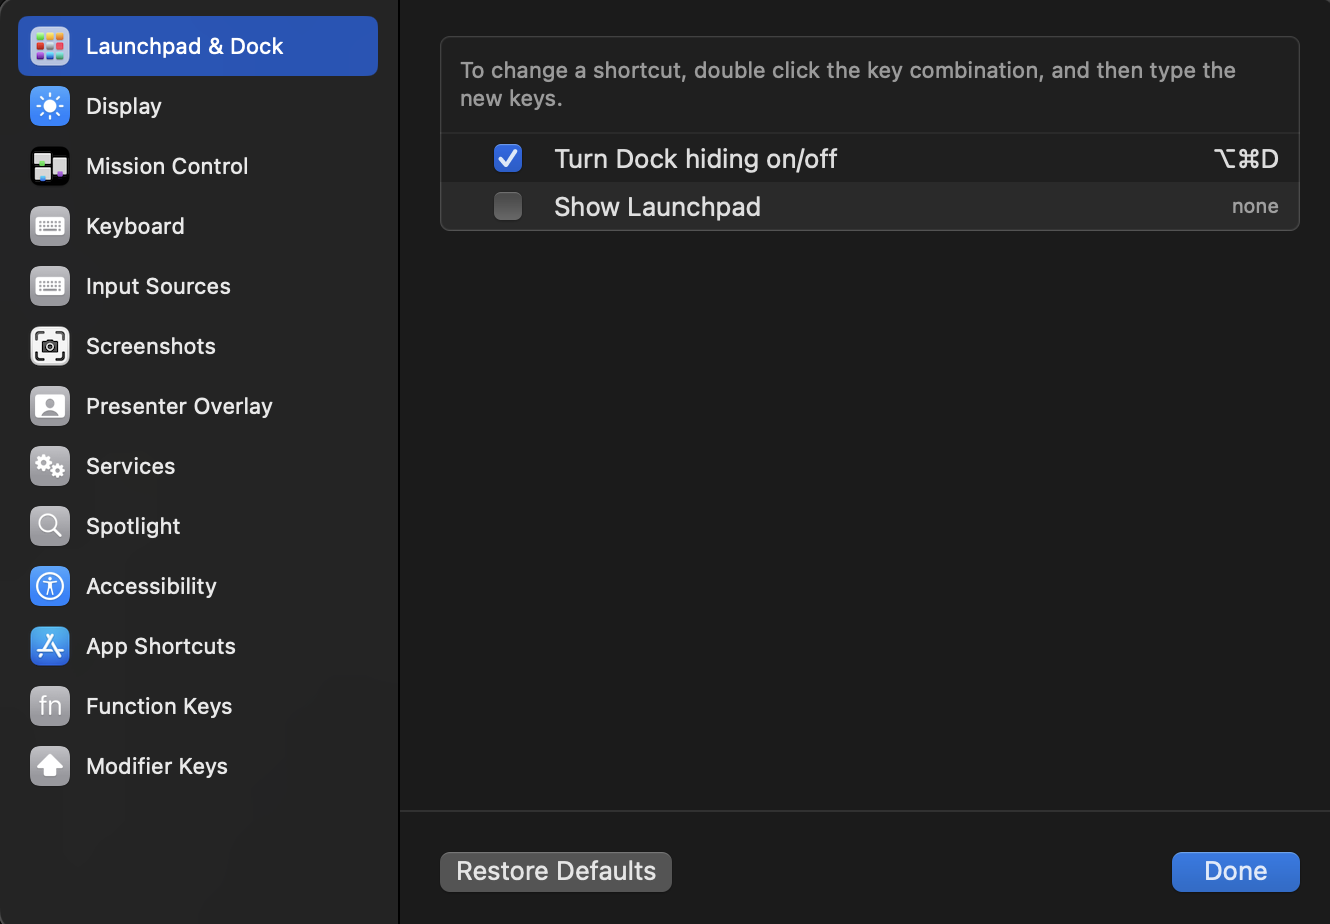Click the Presenter Overlay icon

[x=50, y=406]
